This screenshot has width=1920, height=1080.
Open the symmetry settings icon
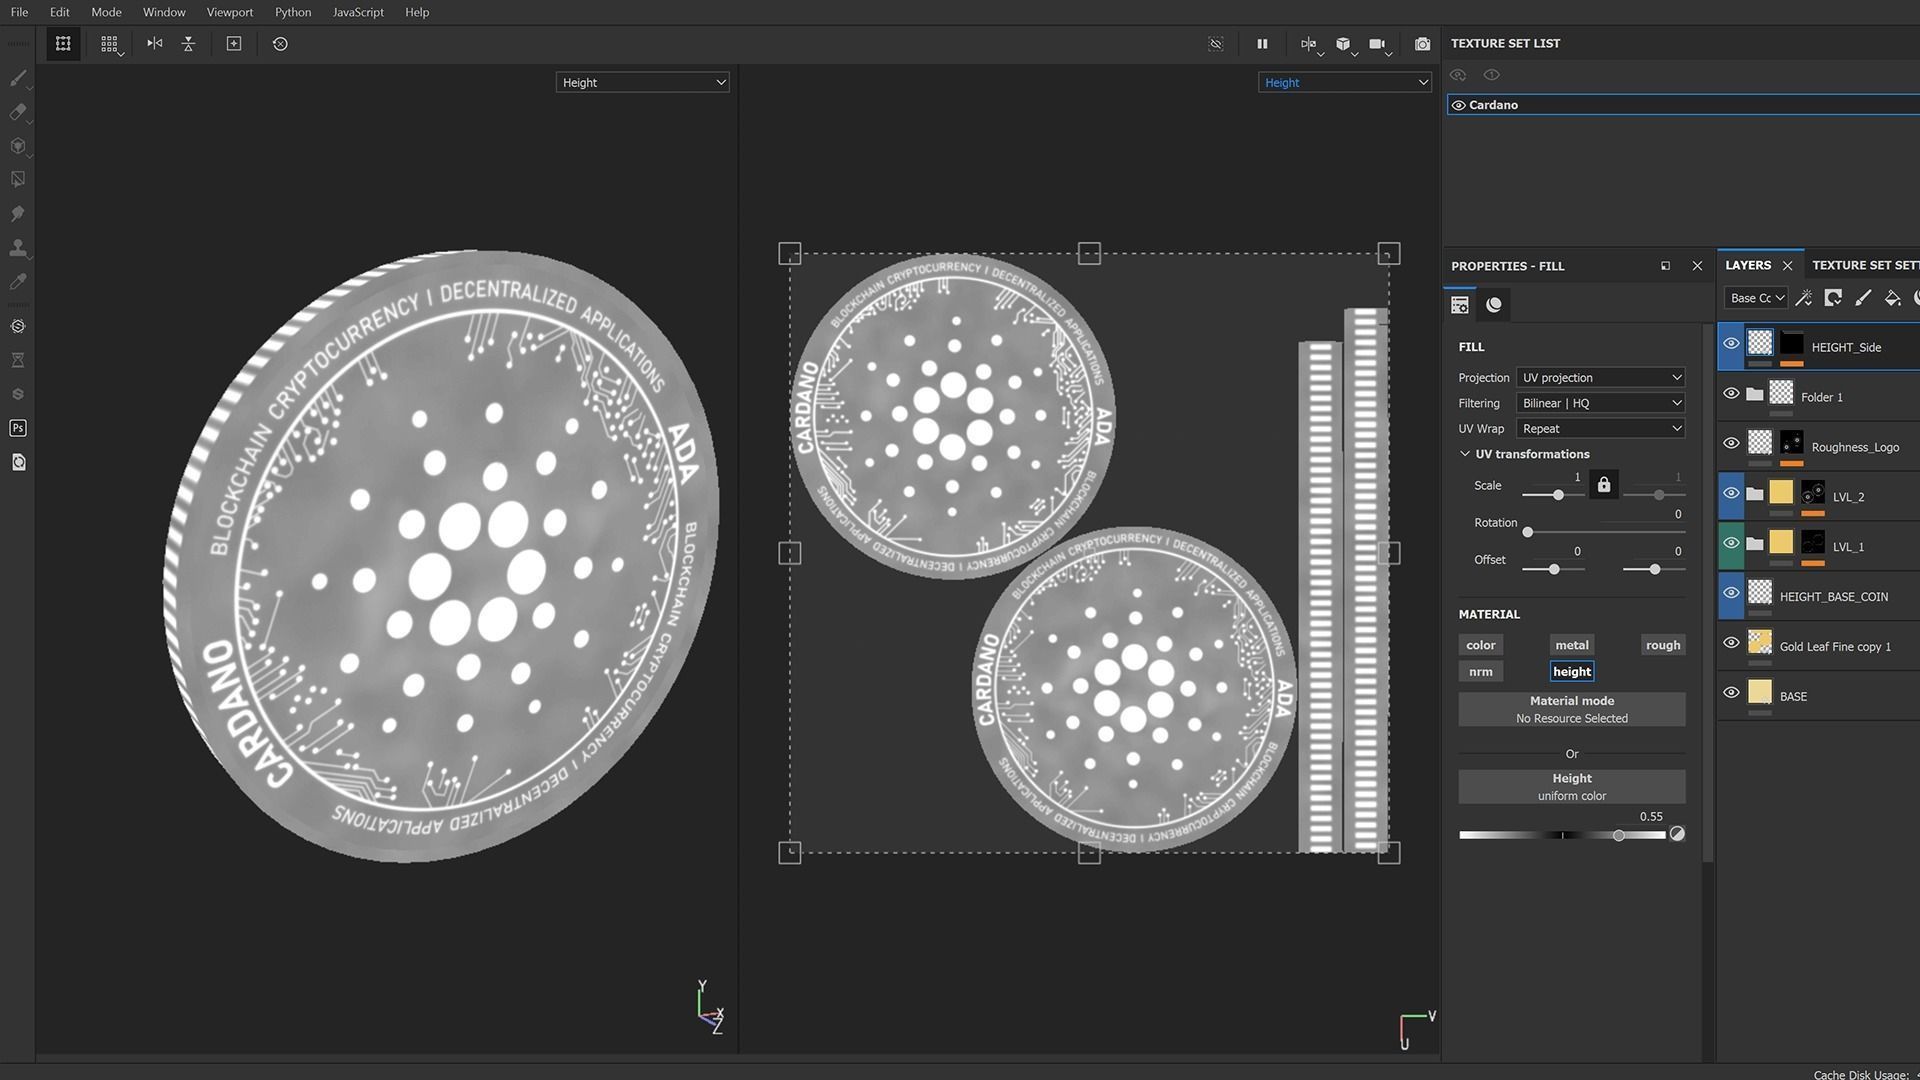pyautogui.click(x=1309, y=44)
